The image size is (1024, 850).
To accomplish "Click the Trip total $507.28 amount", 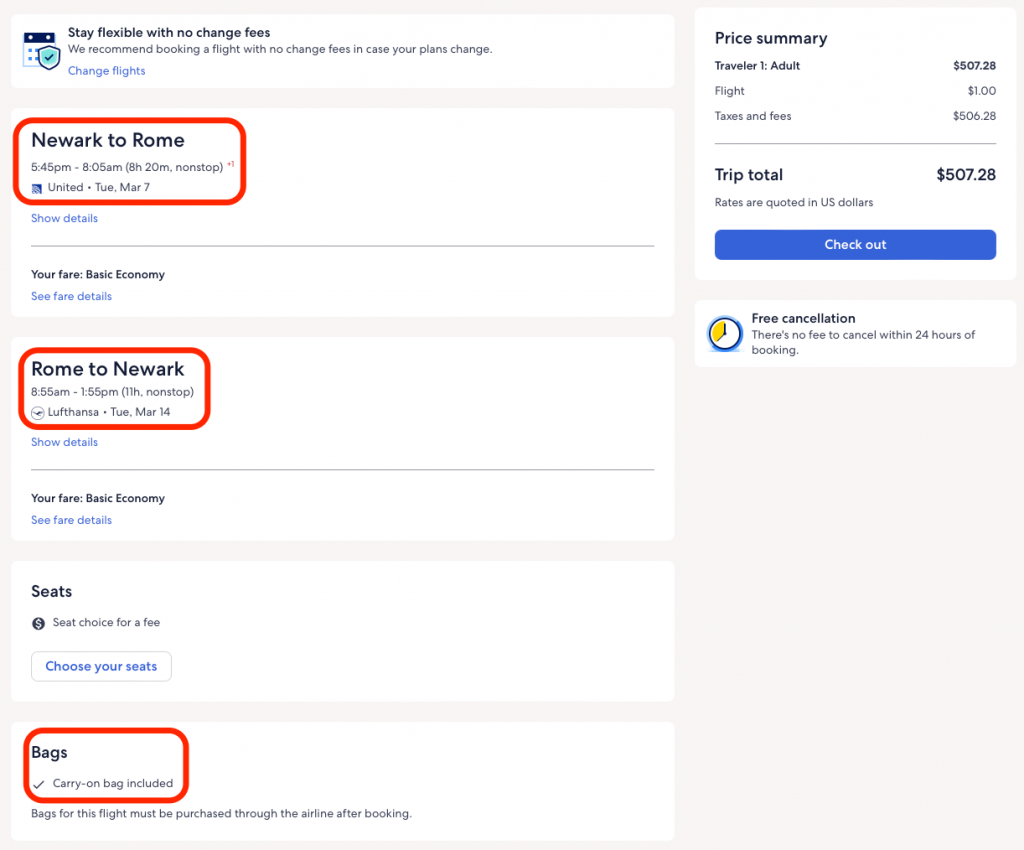I will [x=965, y=175].
